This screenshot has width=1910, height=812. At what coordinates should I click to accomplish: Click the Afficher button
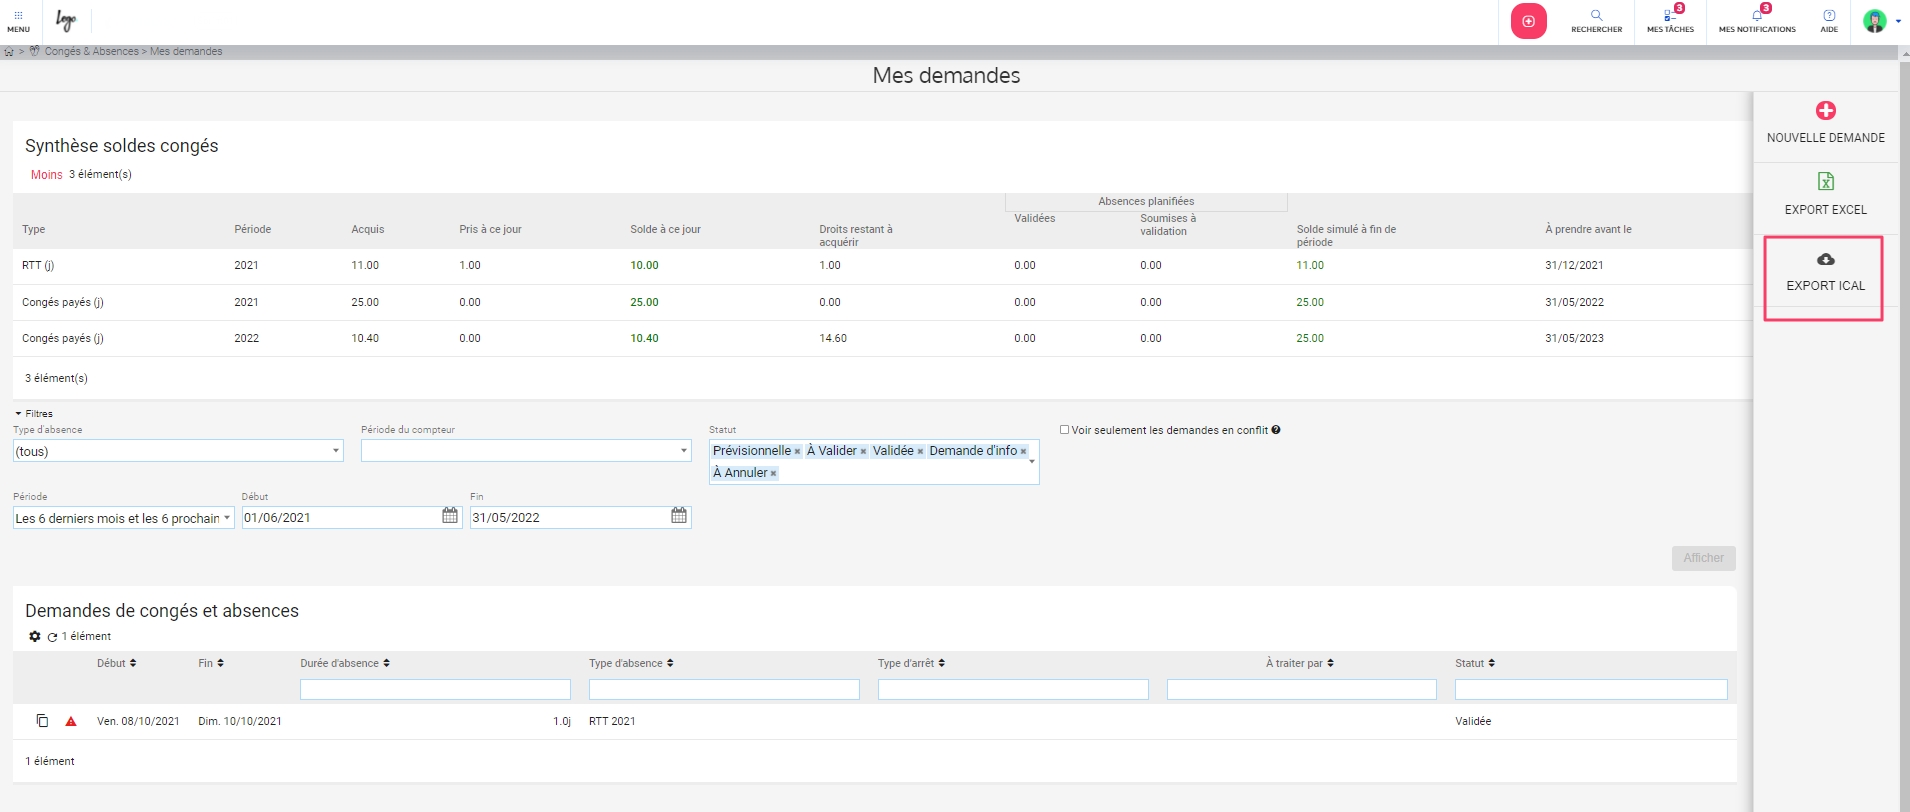pyautogui.click(x=1703, y=558)
